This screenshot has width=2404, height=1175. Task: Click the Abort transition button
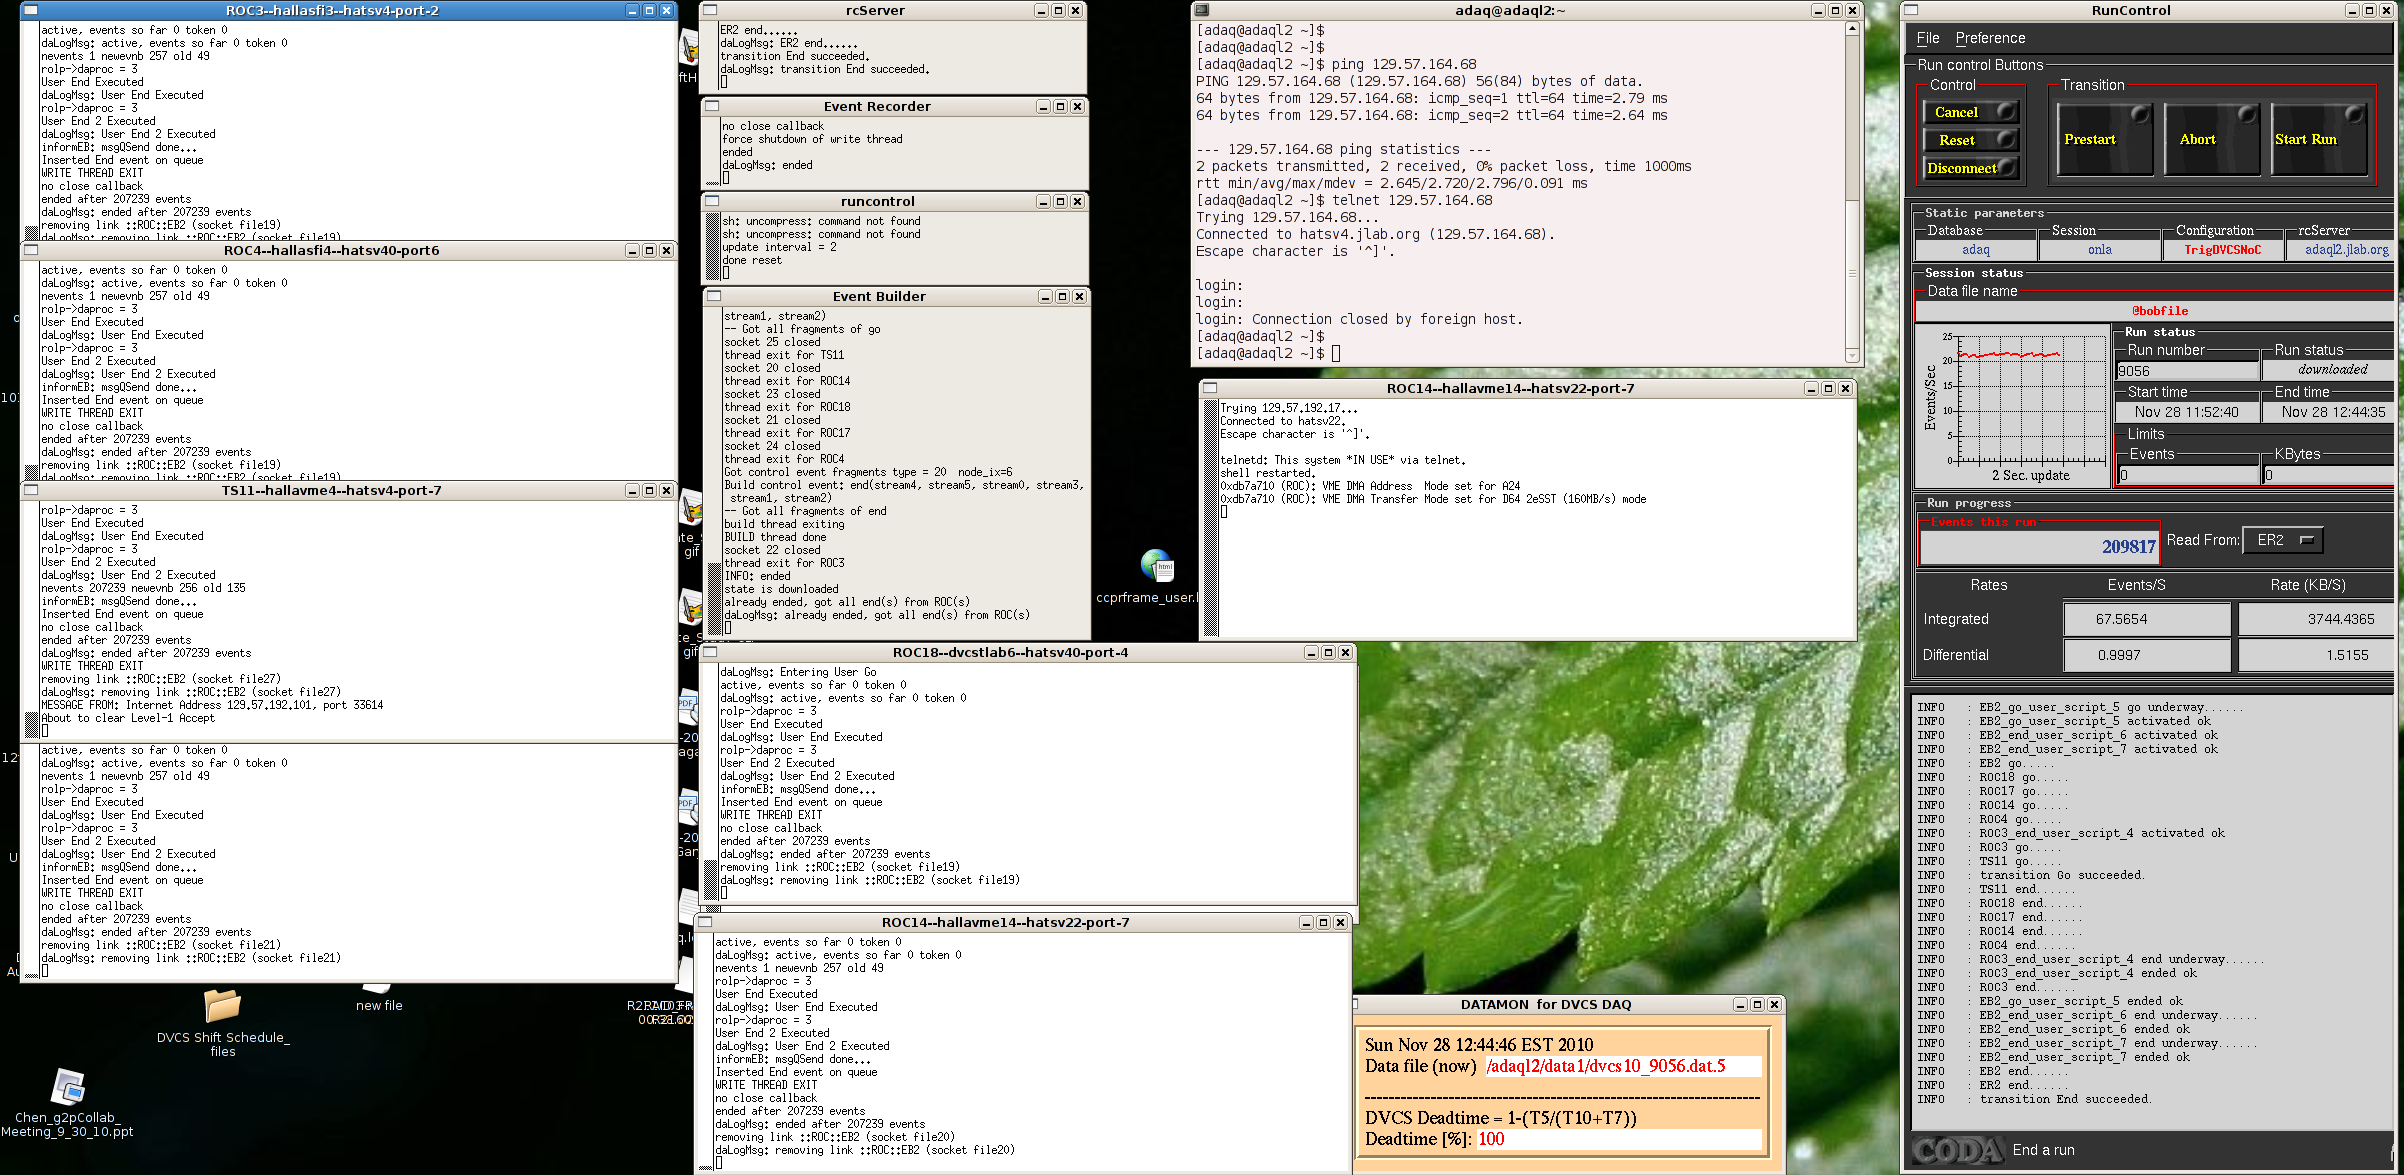click(2212, 139)
